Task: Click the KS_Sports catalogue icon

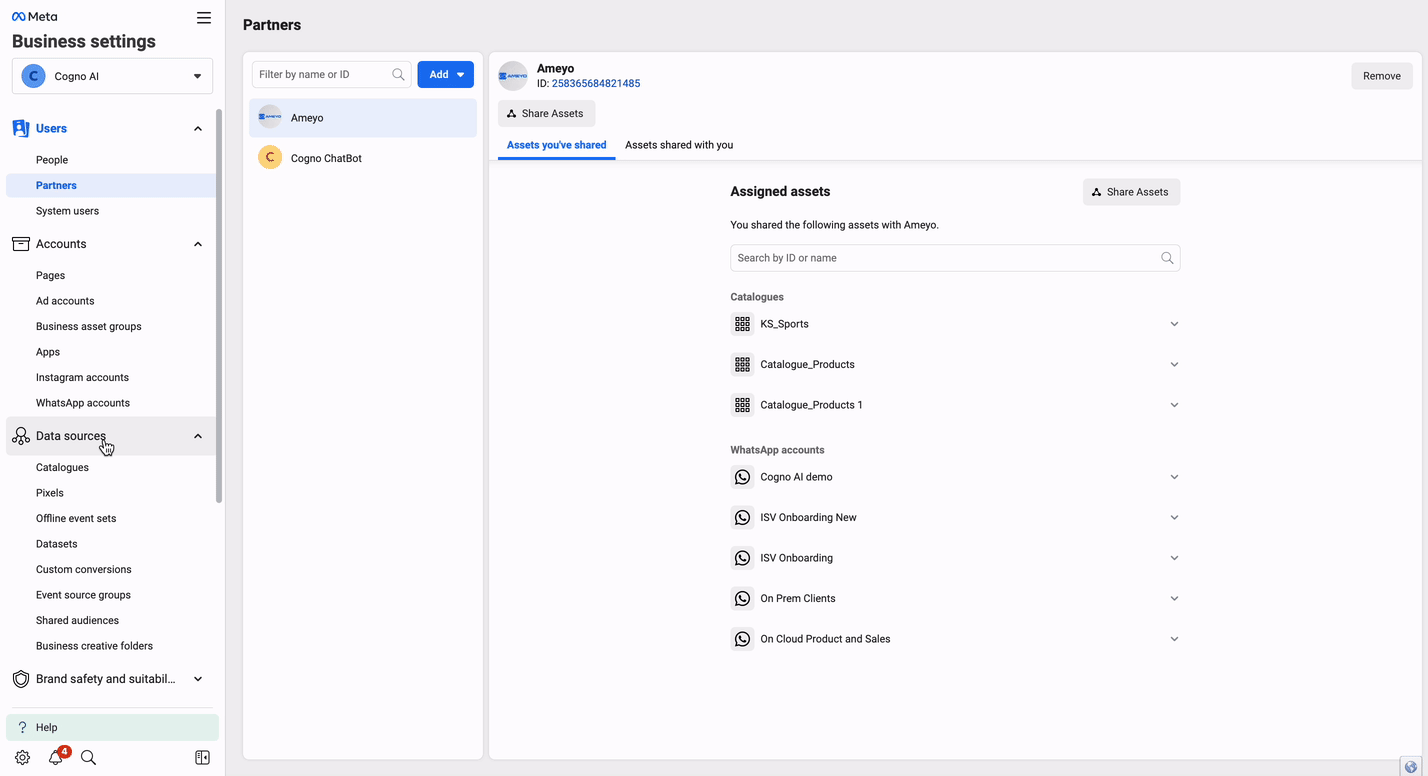Action: point(742,324)
